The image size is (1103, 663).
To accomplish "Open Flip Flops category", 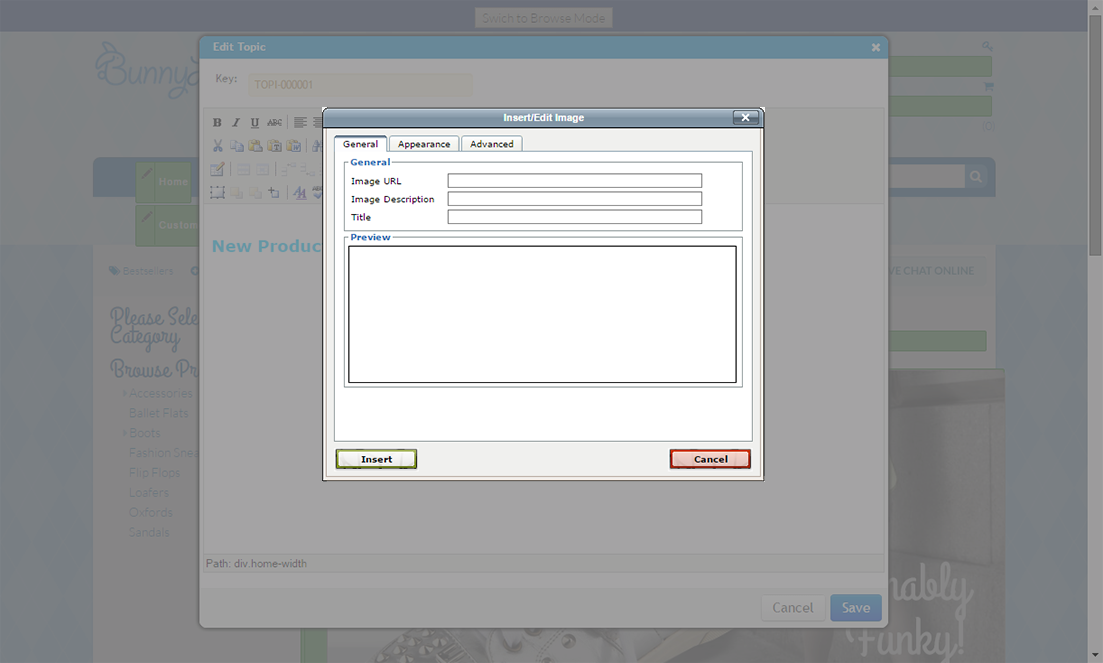I will (154, 472).
